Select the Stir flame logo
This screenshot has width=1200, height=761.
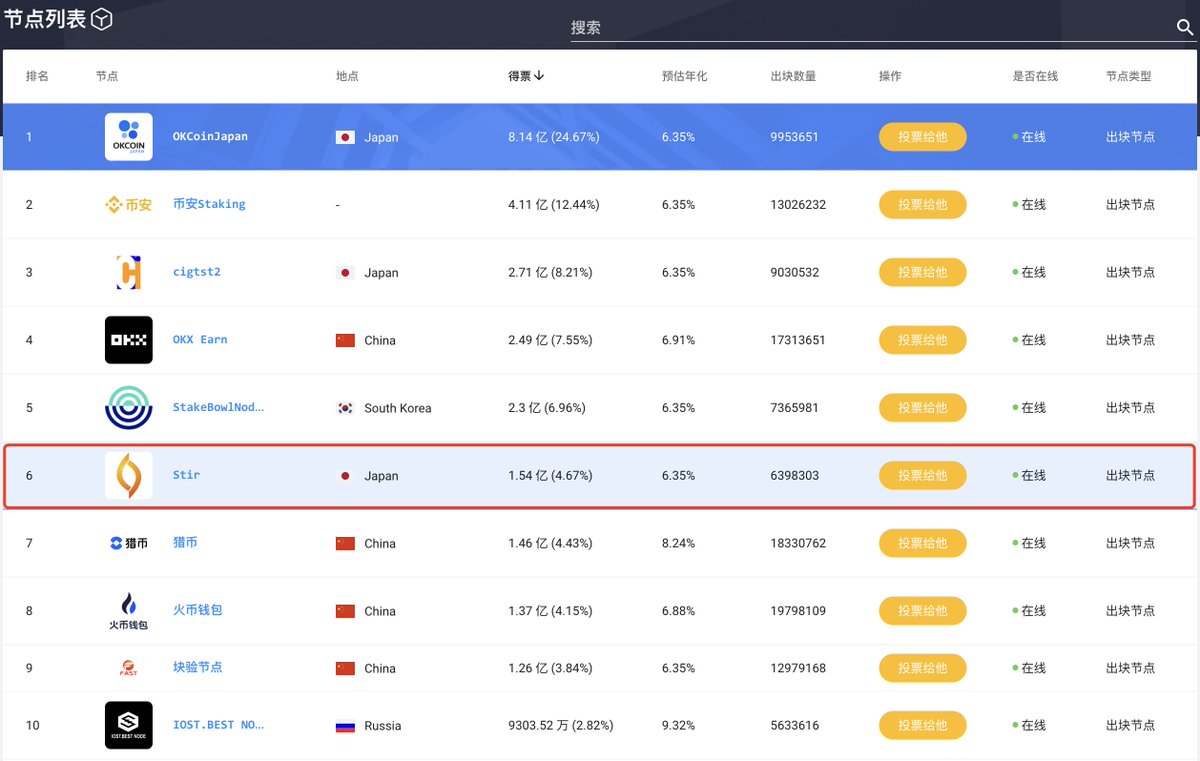128,475
